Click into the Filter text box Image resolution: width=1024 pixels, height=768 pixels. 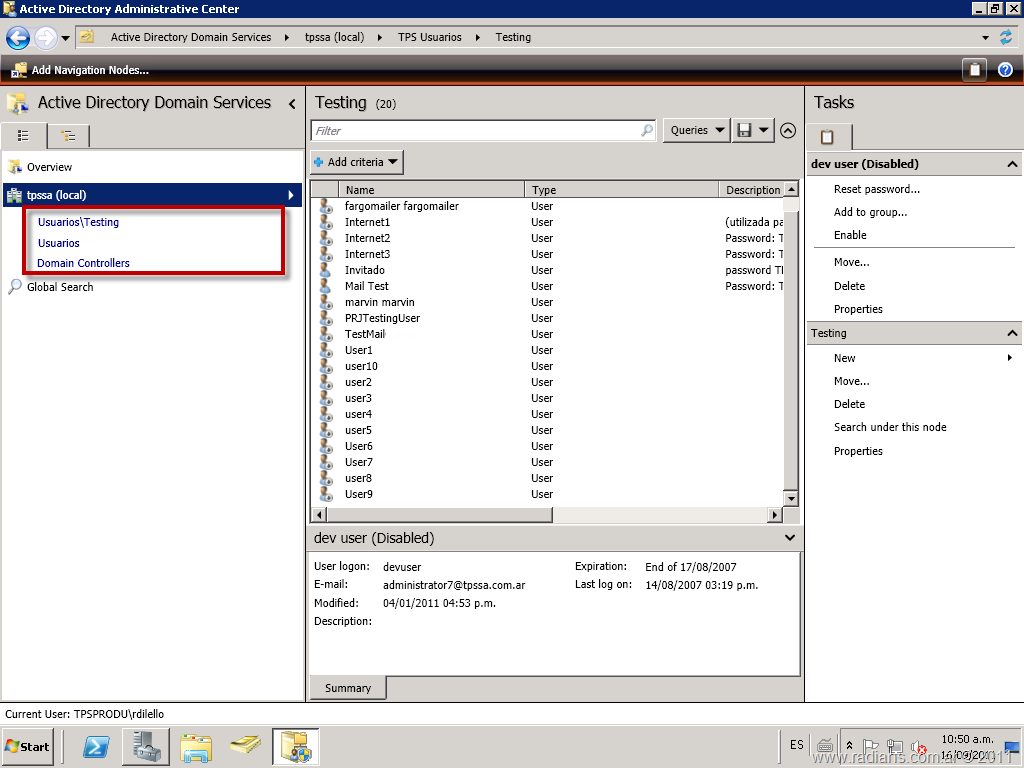(475, 131)
